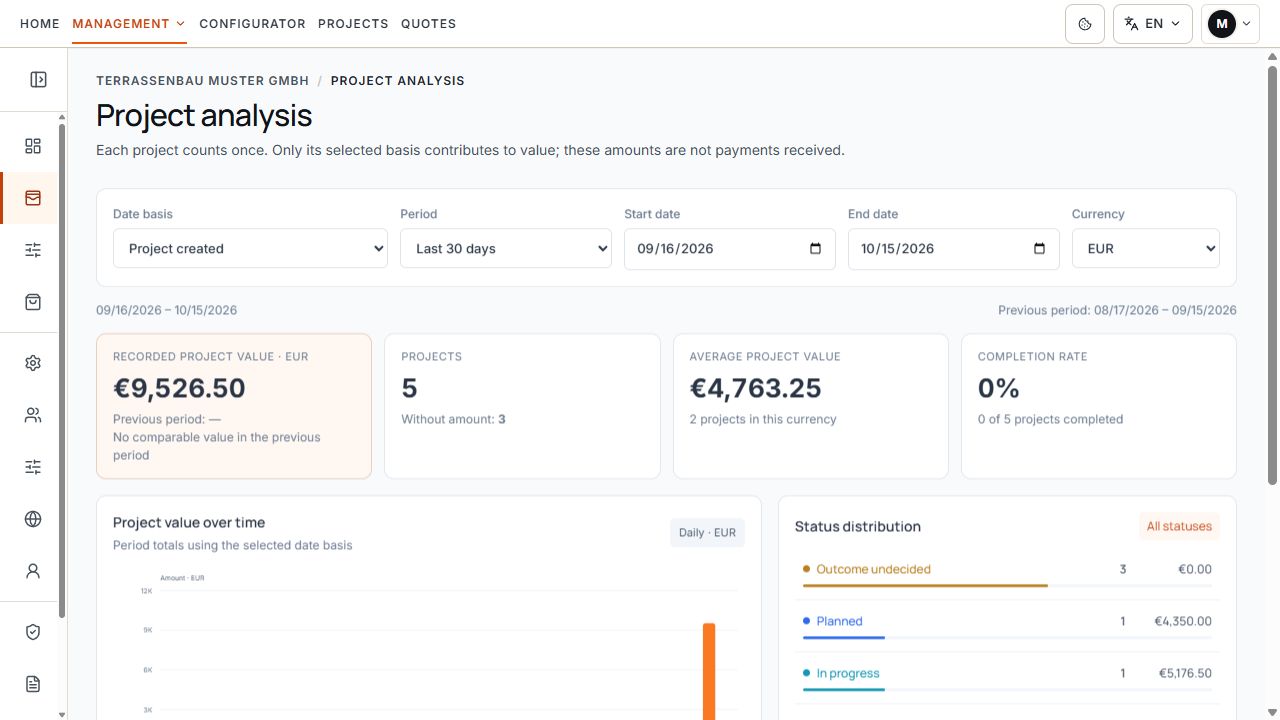Click the orange bar in the value chart
Viewport: 1280px width, 720px height.
[x=709, y=671]
